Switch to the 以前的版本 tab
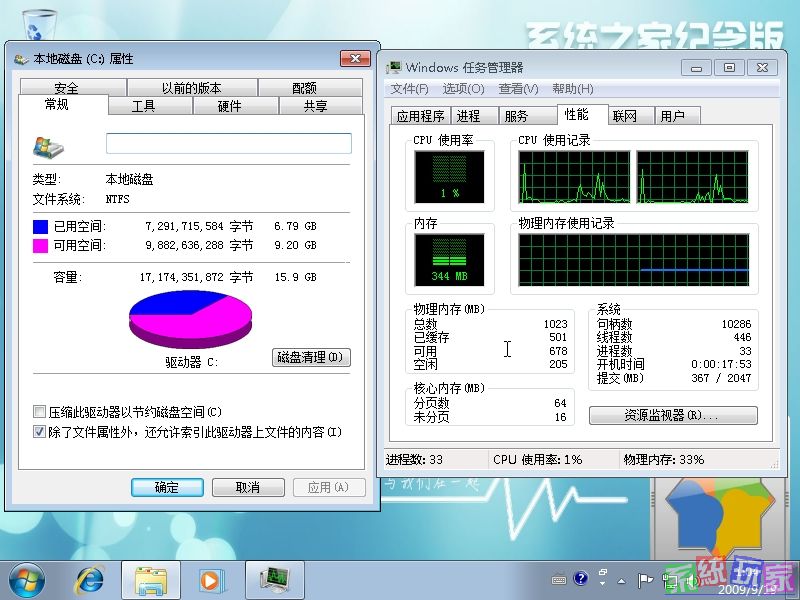The width and height of the screenshot is (800, 600). (192, 87)
